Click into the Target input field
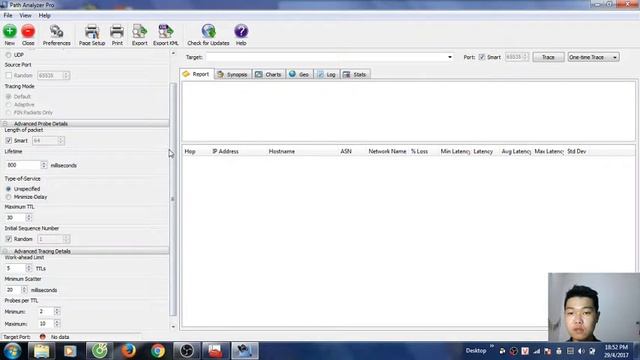This screenshot has width=640, height=360. 326,57
